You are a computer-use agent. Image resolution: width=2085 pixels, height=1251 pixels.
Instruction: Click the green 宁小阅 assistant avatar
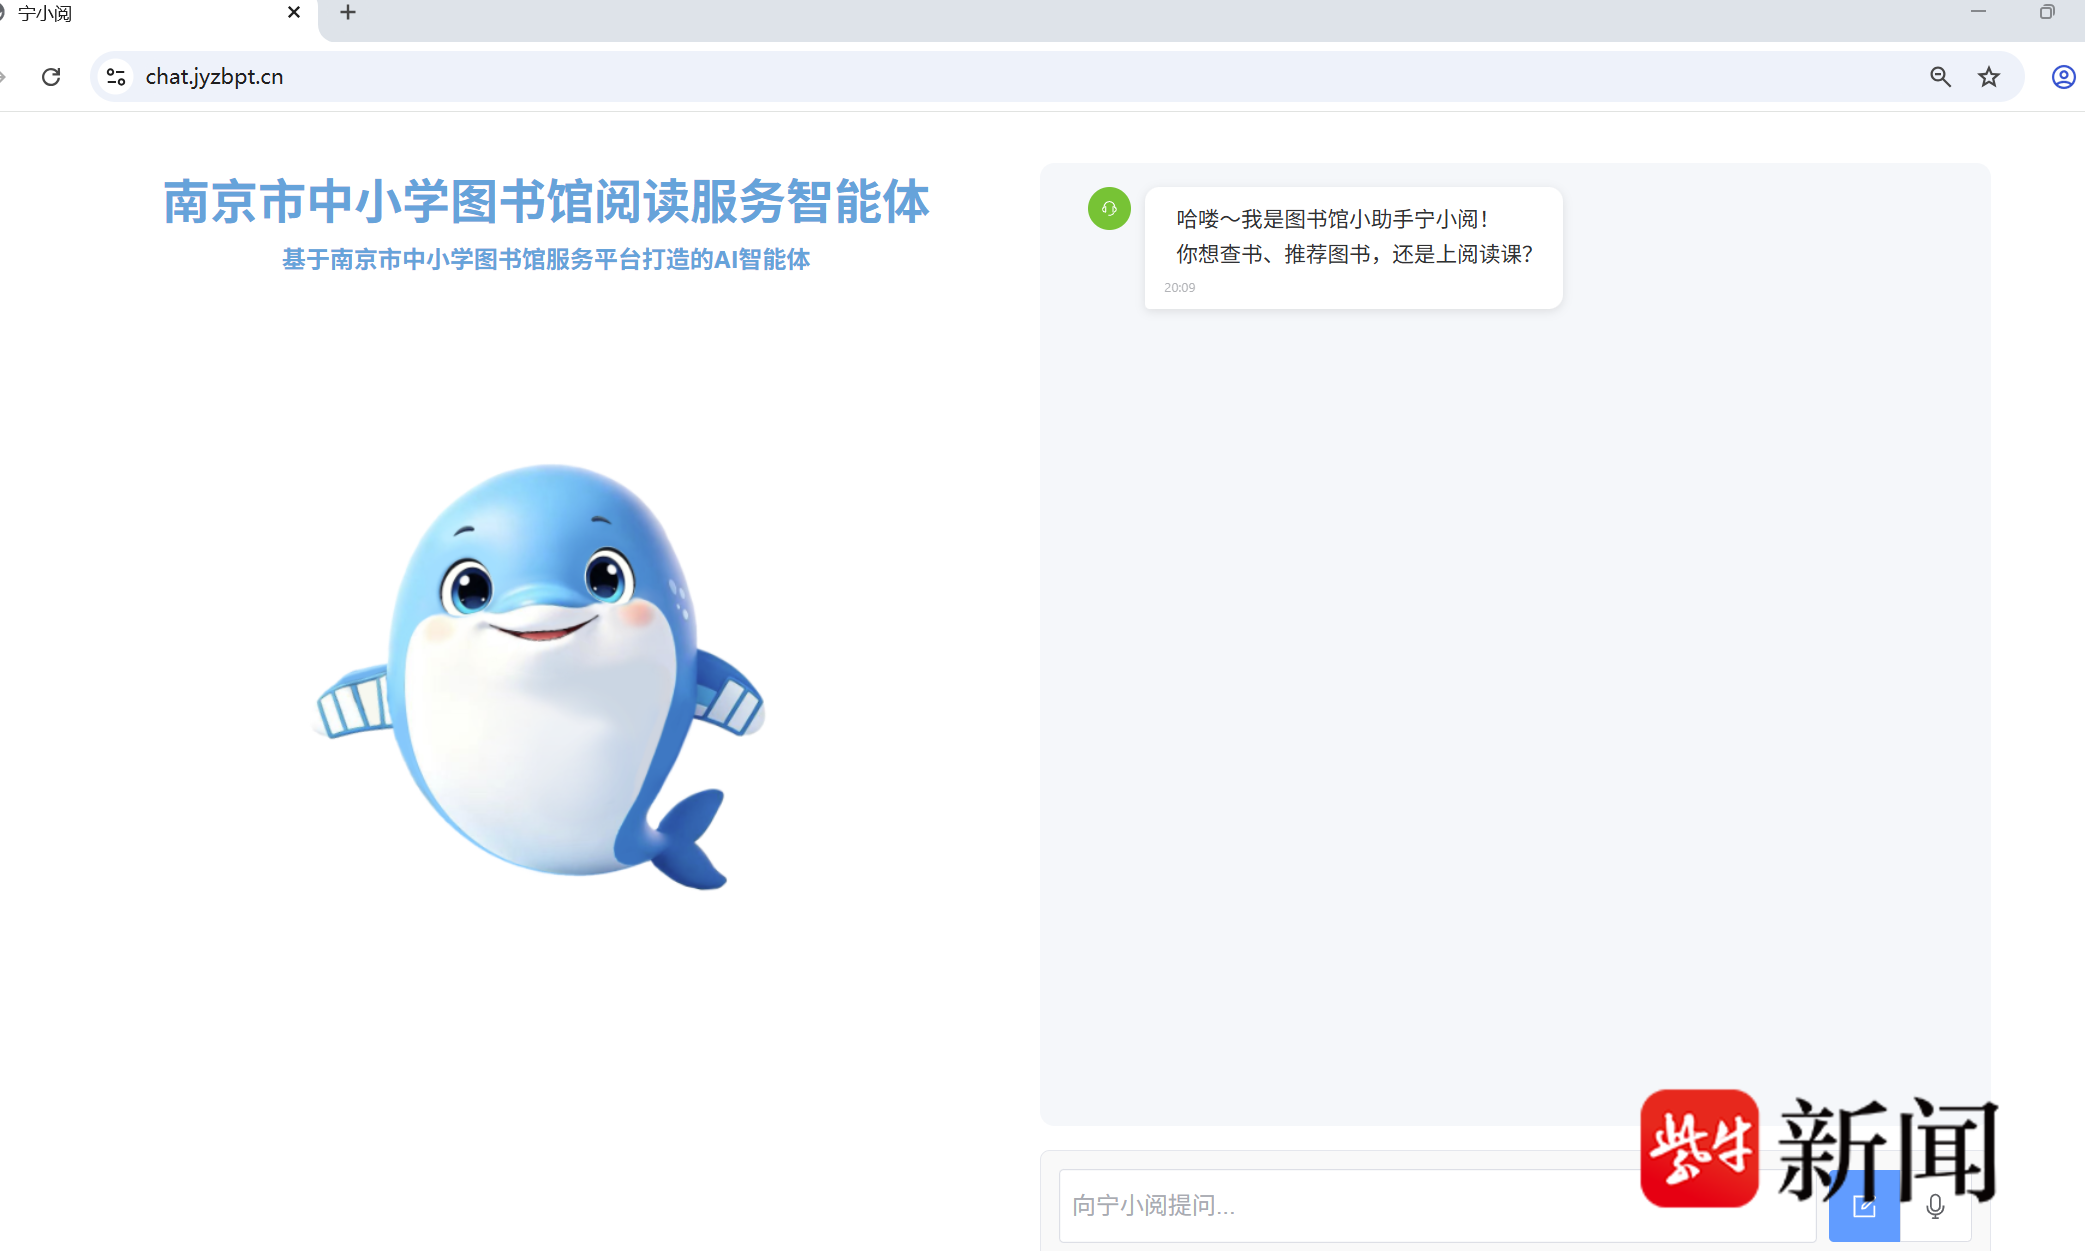tap(1109, 209)
